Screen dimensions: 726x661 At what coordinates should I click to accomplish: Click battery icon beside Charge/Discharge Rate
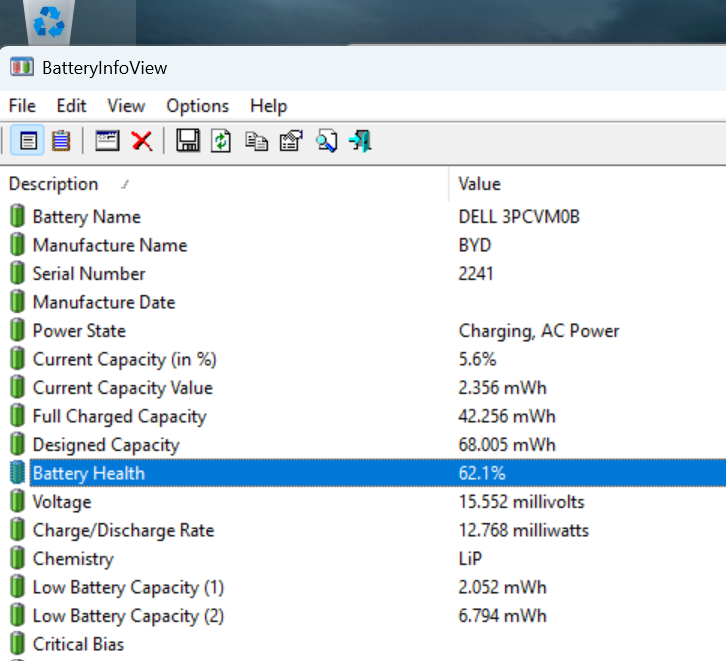click(x=17, y=530)
